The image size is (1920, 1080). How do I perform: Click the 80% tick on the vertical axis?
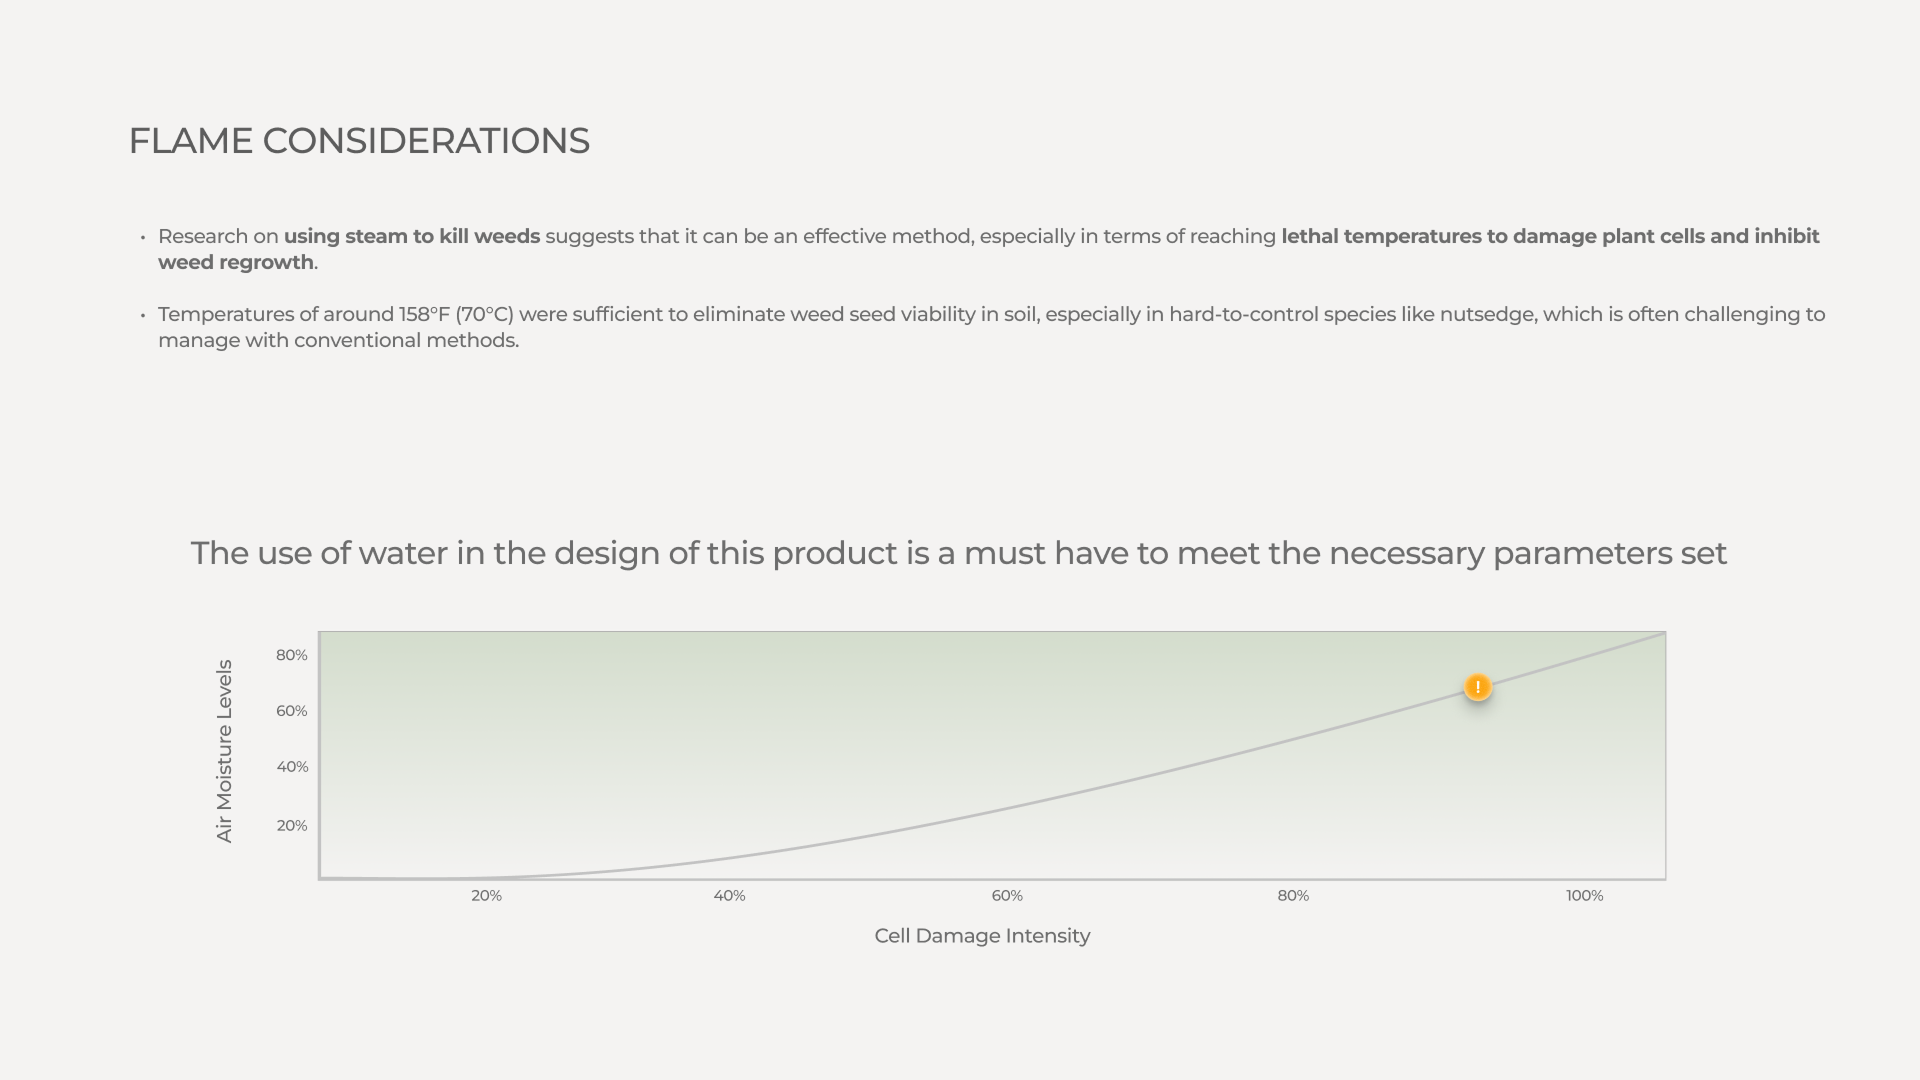pos(292,655)
